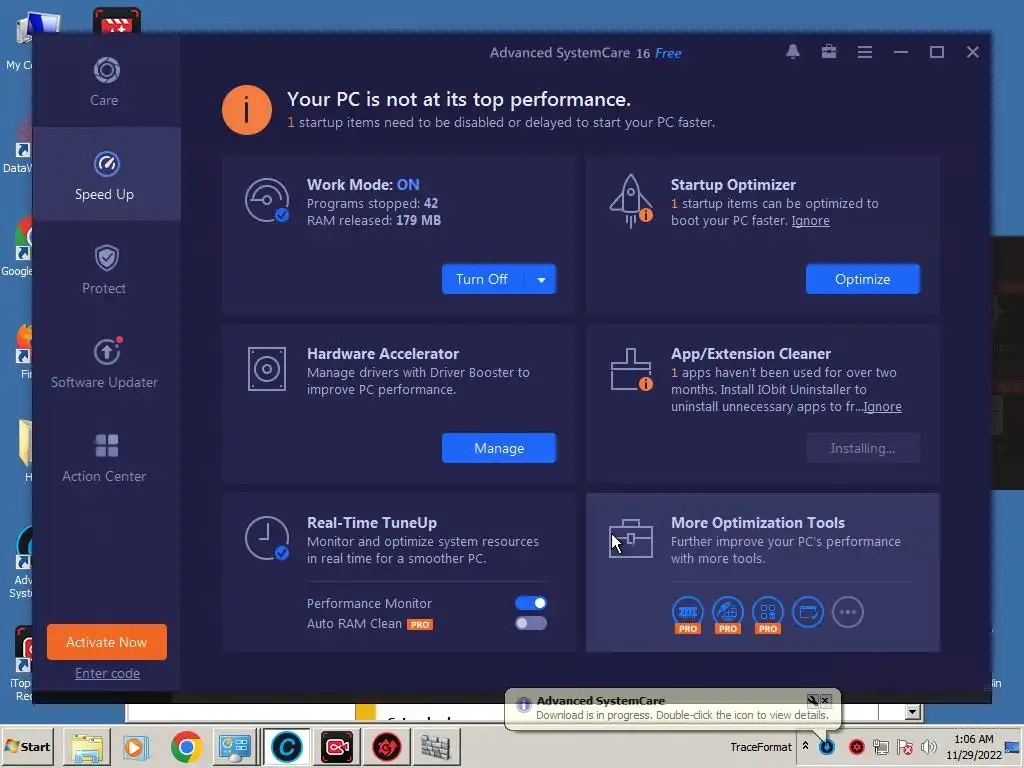Click the TraceFormat toolbar label

(760, 747)
